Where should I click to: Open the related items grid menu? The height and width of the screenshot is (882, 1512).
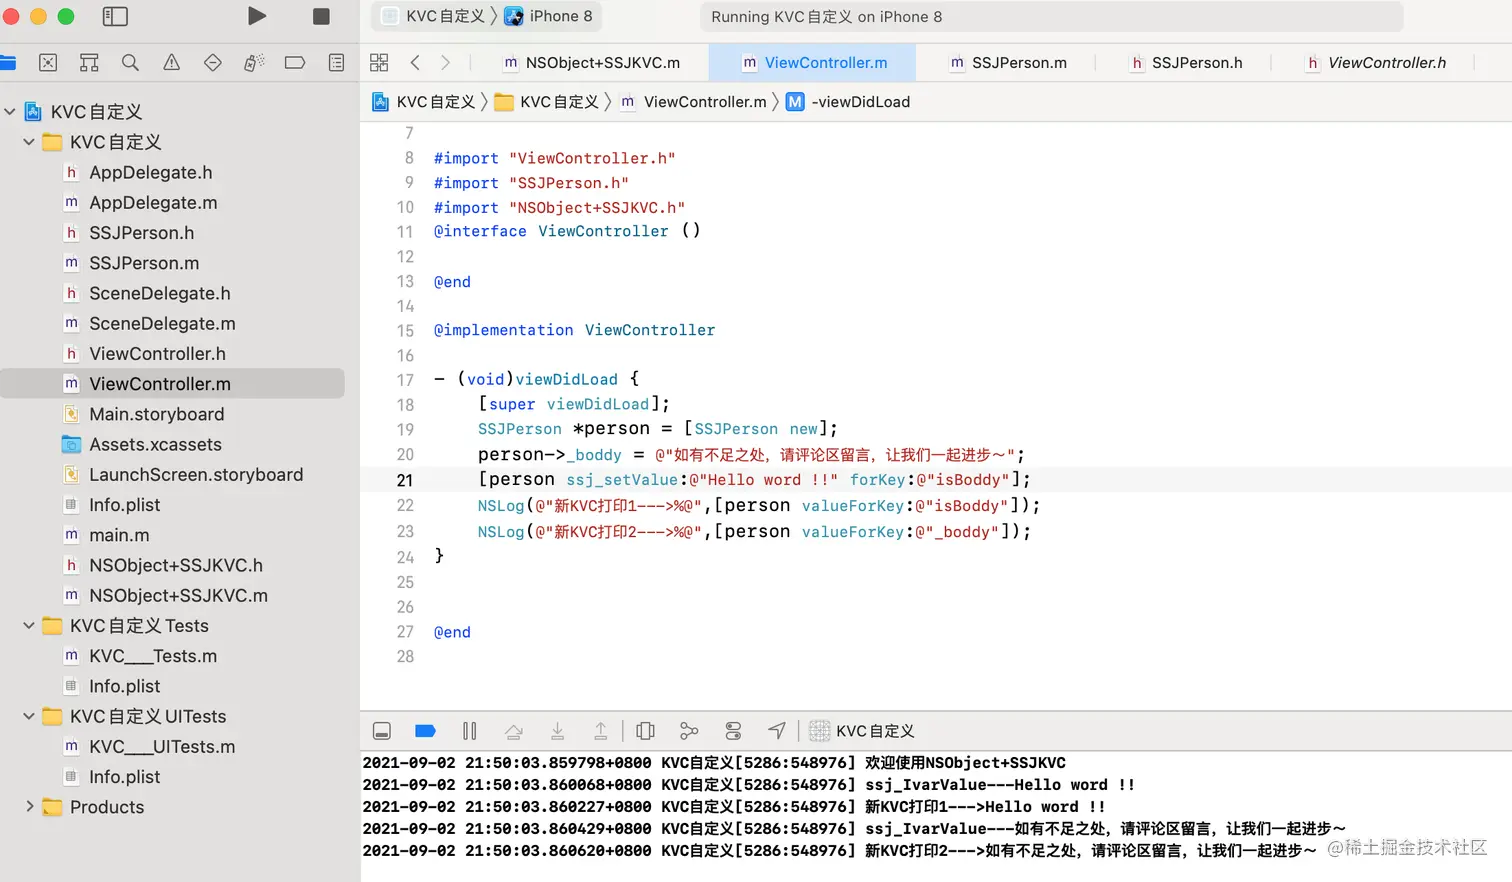point(379,62)
